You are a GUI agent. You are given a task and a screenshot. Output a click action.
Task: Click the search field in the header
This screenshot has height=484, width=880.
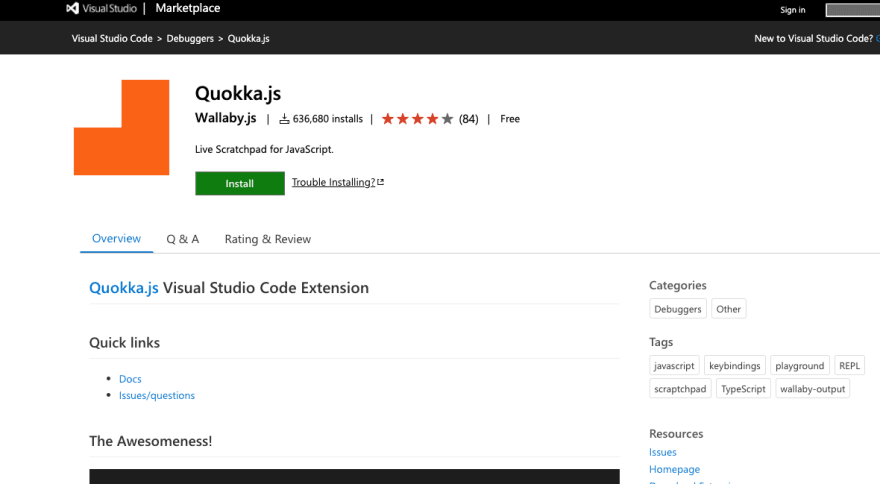click(852, 10)
